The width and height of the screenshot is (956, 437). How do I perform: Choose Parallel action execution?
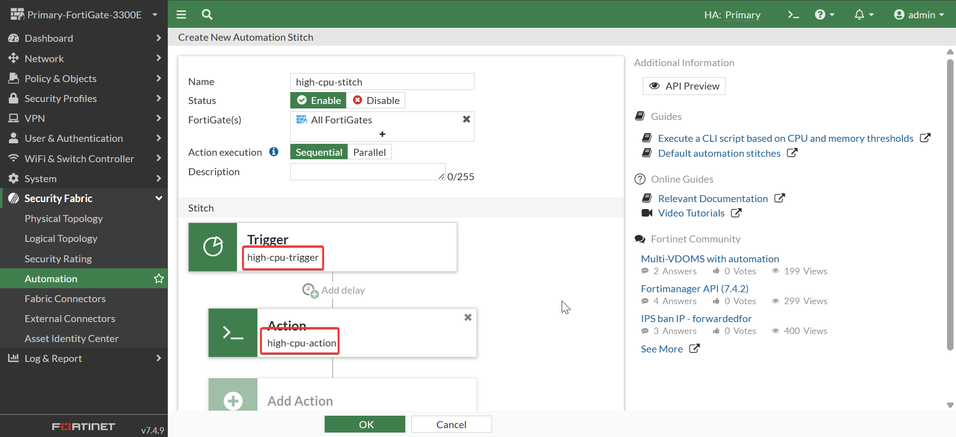(x=369, y=152)
